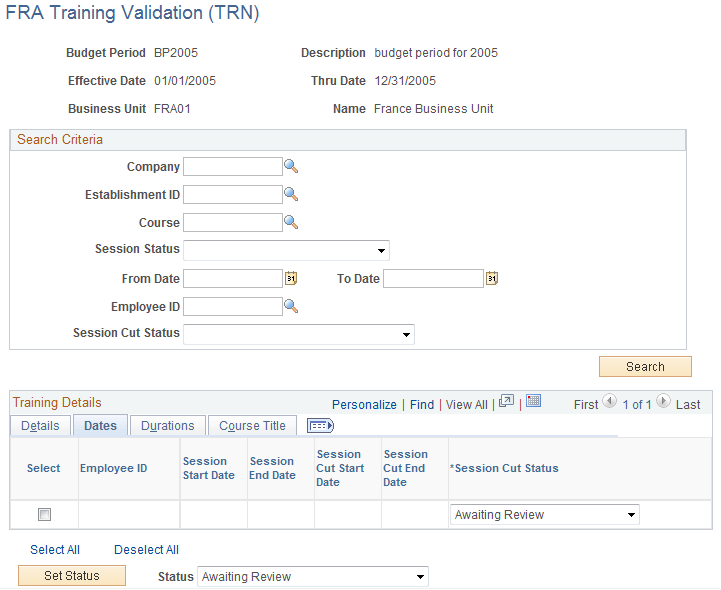This screenshot has width=721, height=590.
Task: Click the Search button
Action: tap(645, 367)
